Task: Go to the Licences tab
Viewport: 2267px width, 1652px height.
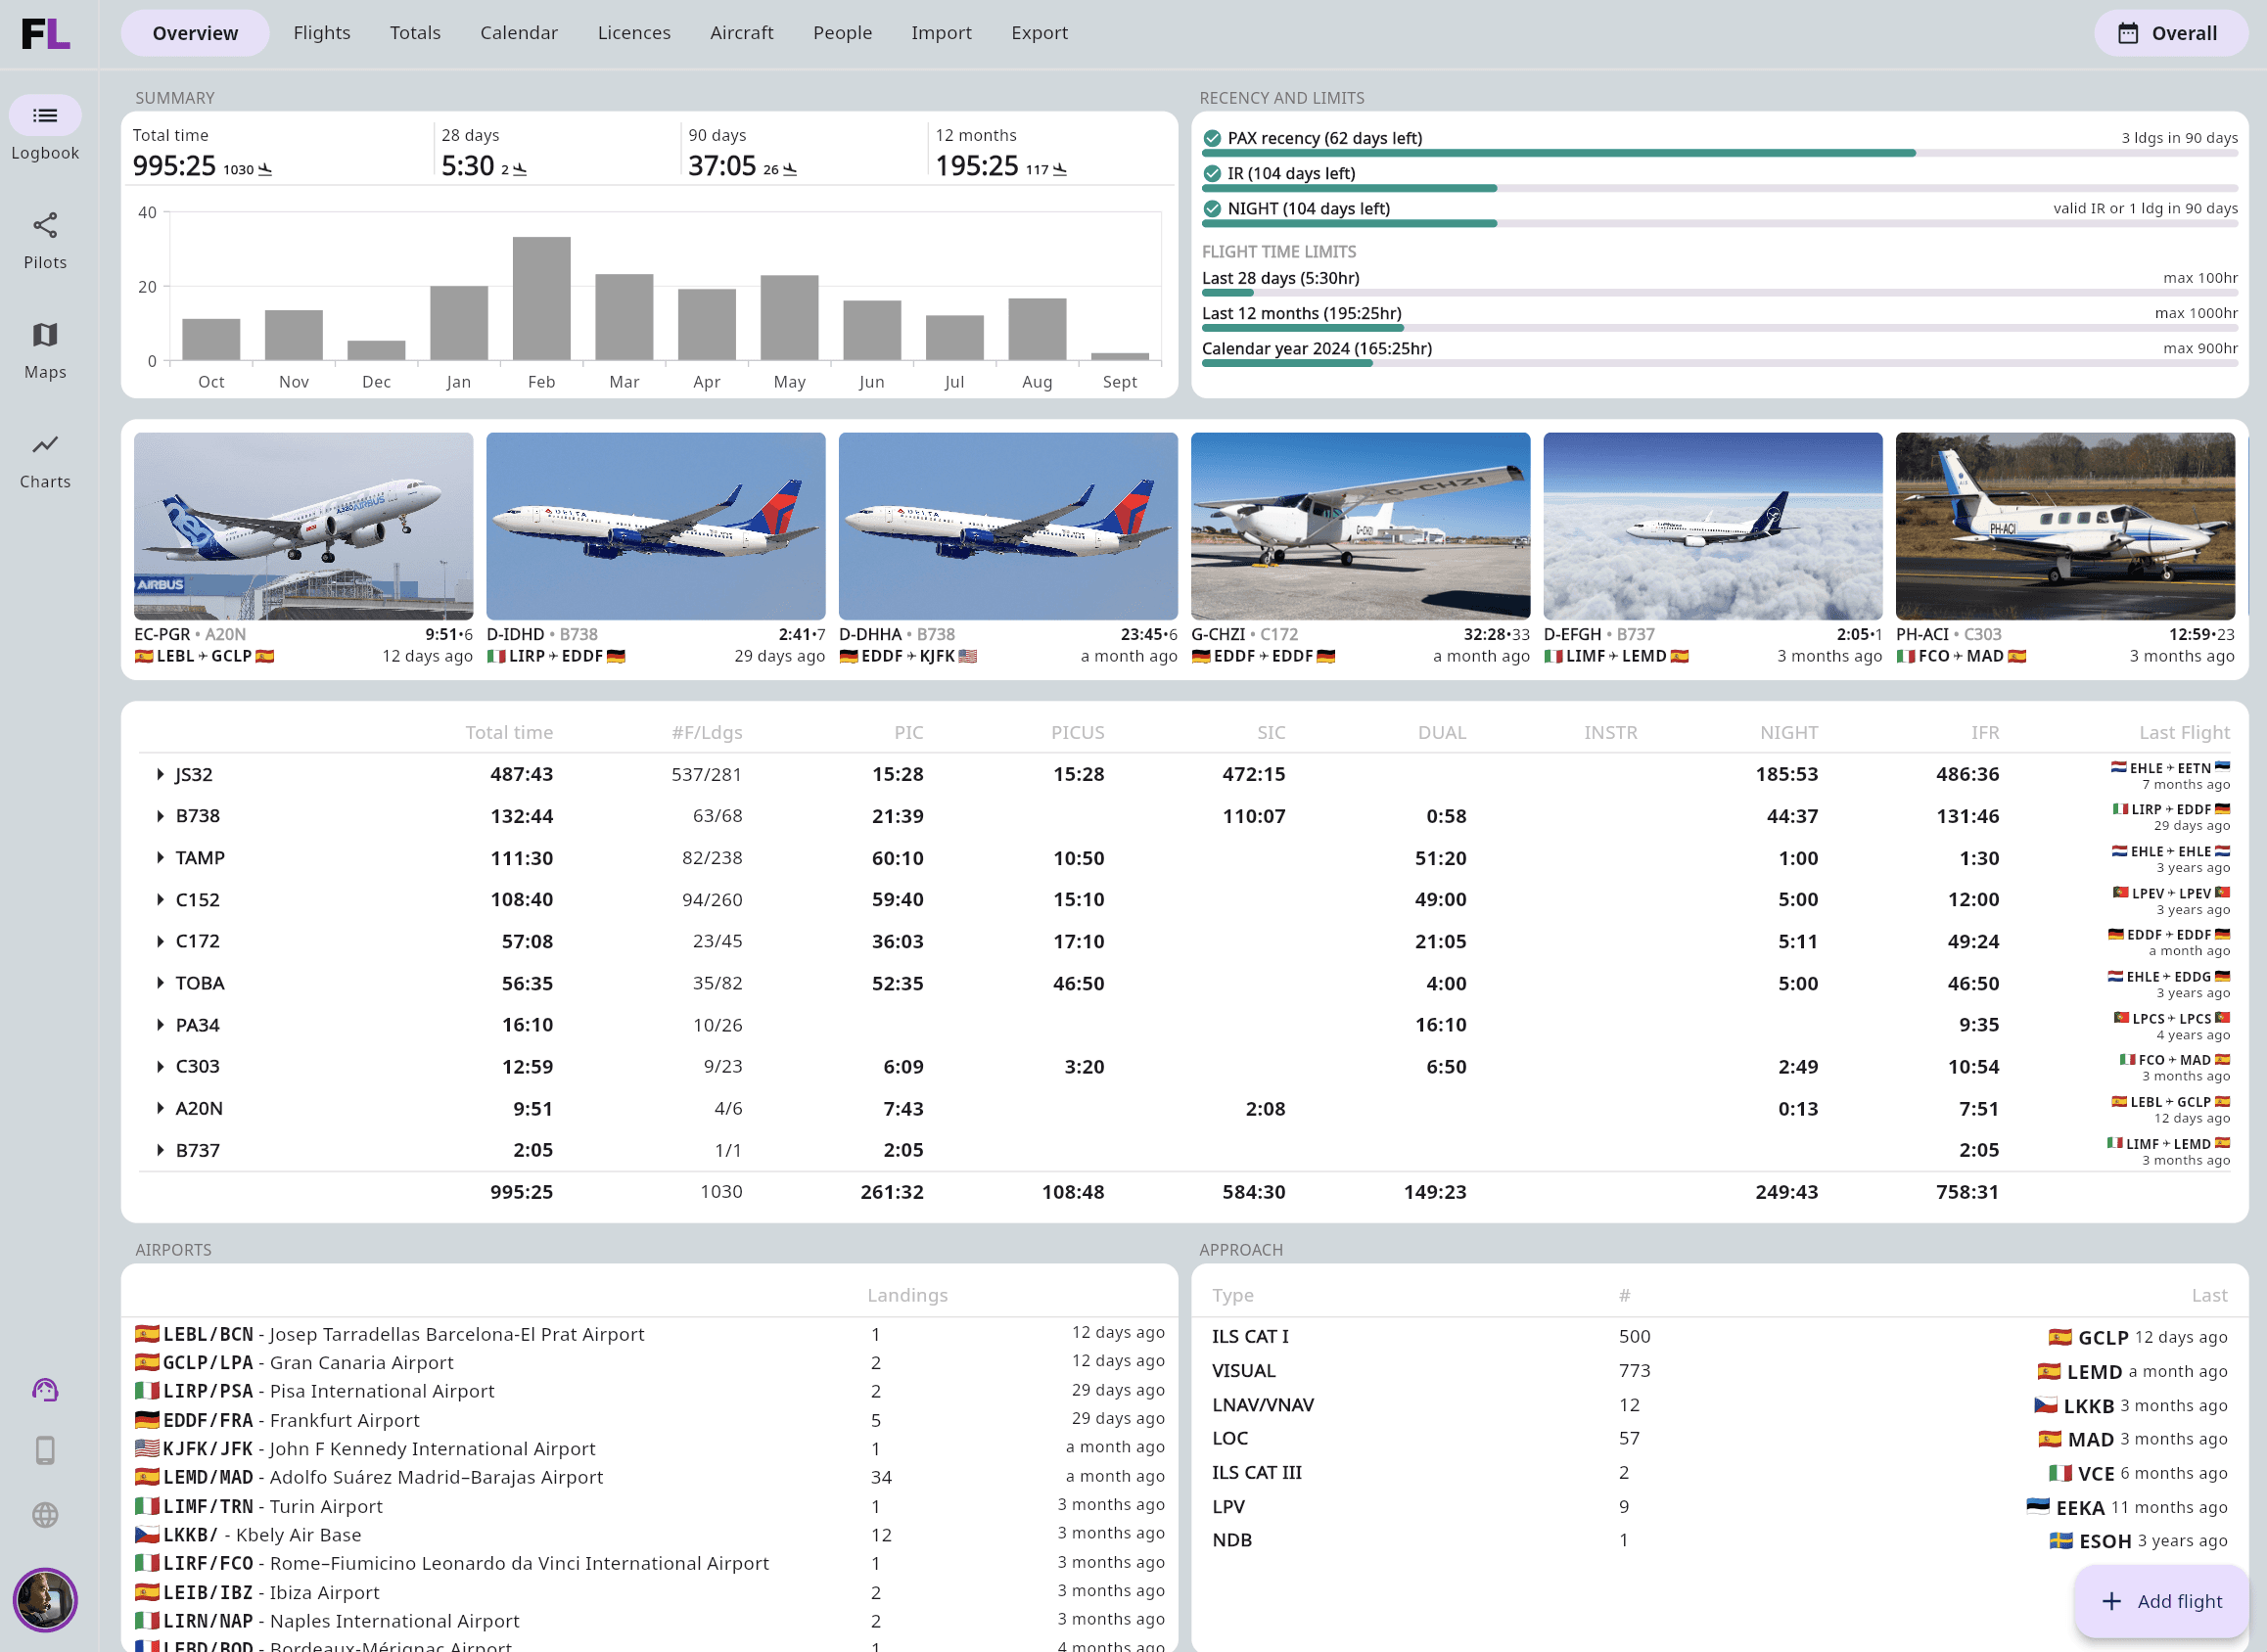Action: tap(634, 33)
